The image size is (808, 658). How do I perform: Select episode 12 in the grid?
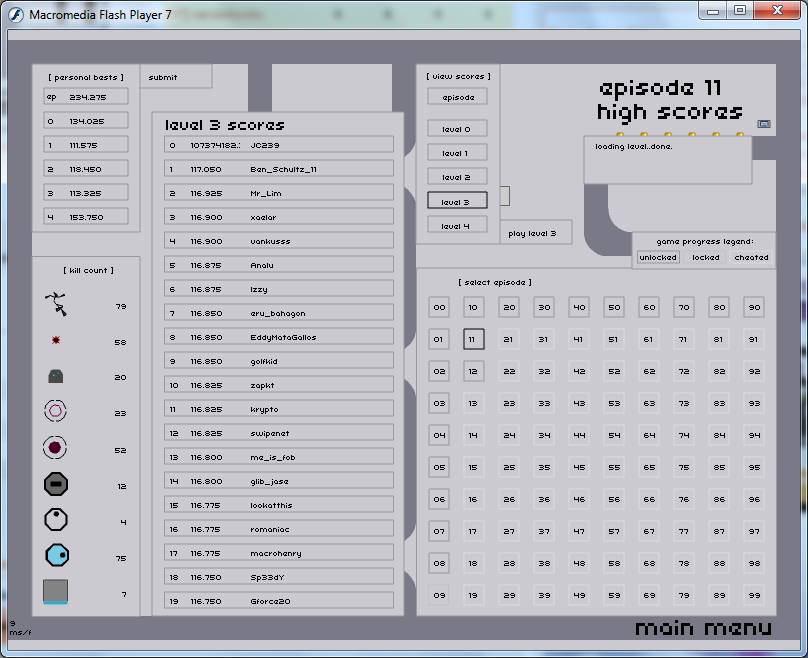[473, 372]
